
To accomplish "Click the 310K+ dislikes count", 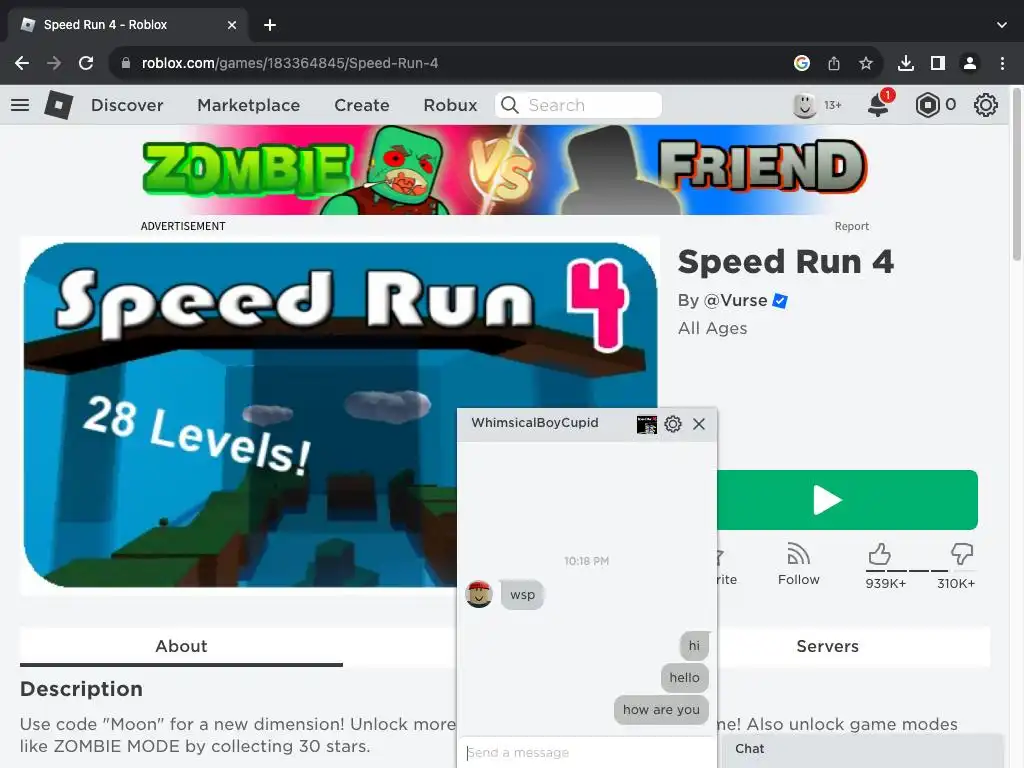I will pyautogui.click(x=956, y=584).
